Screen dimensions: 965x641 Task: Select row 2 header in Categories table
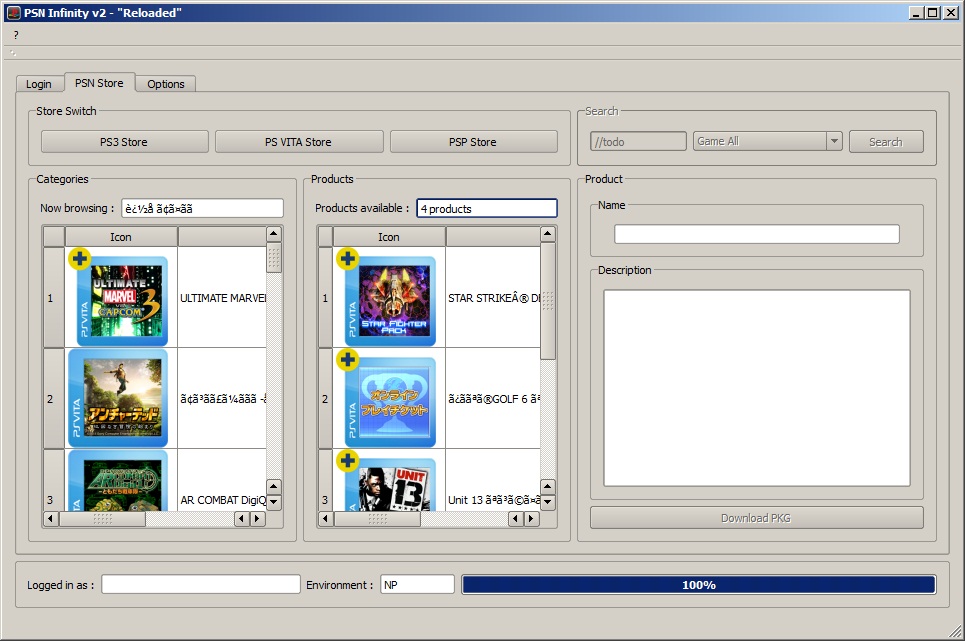tap(54, 399)
